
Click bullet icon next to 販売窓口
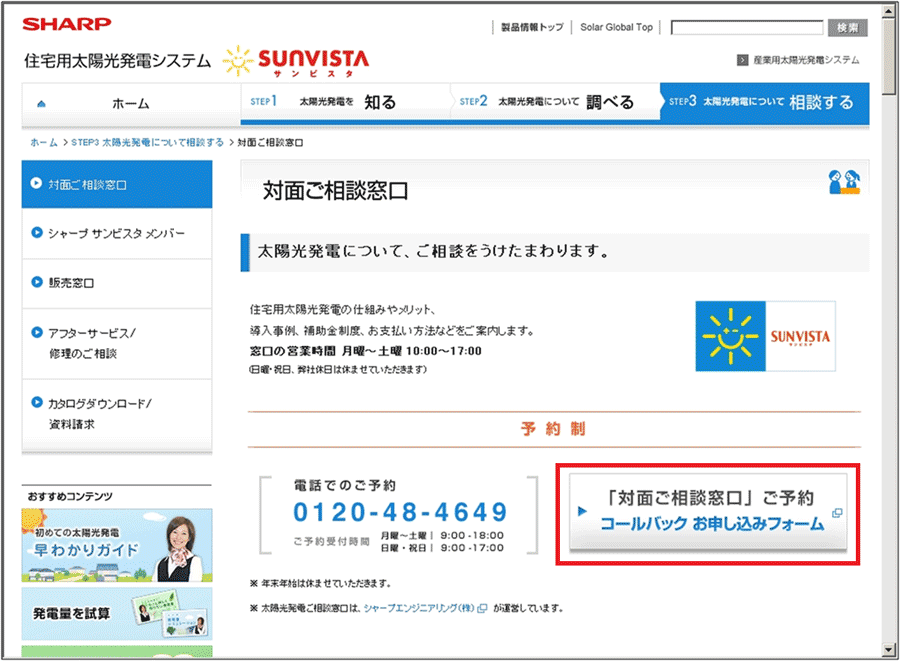tap(37, 282)
